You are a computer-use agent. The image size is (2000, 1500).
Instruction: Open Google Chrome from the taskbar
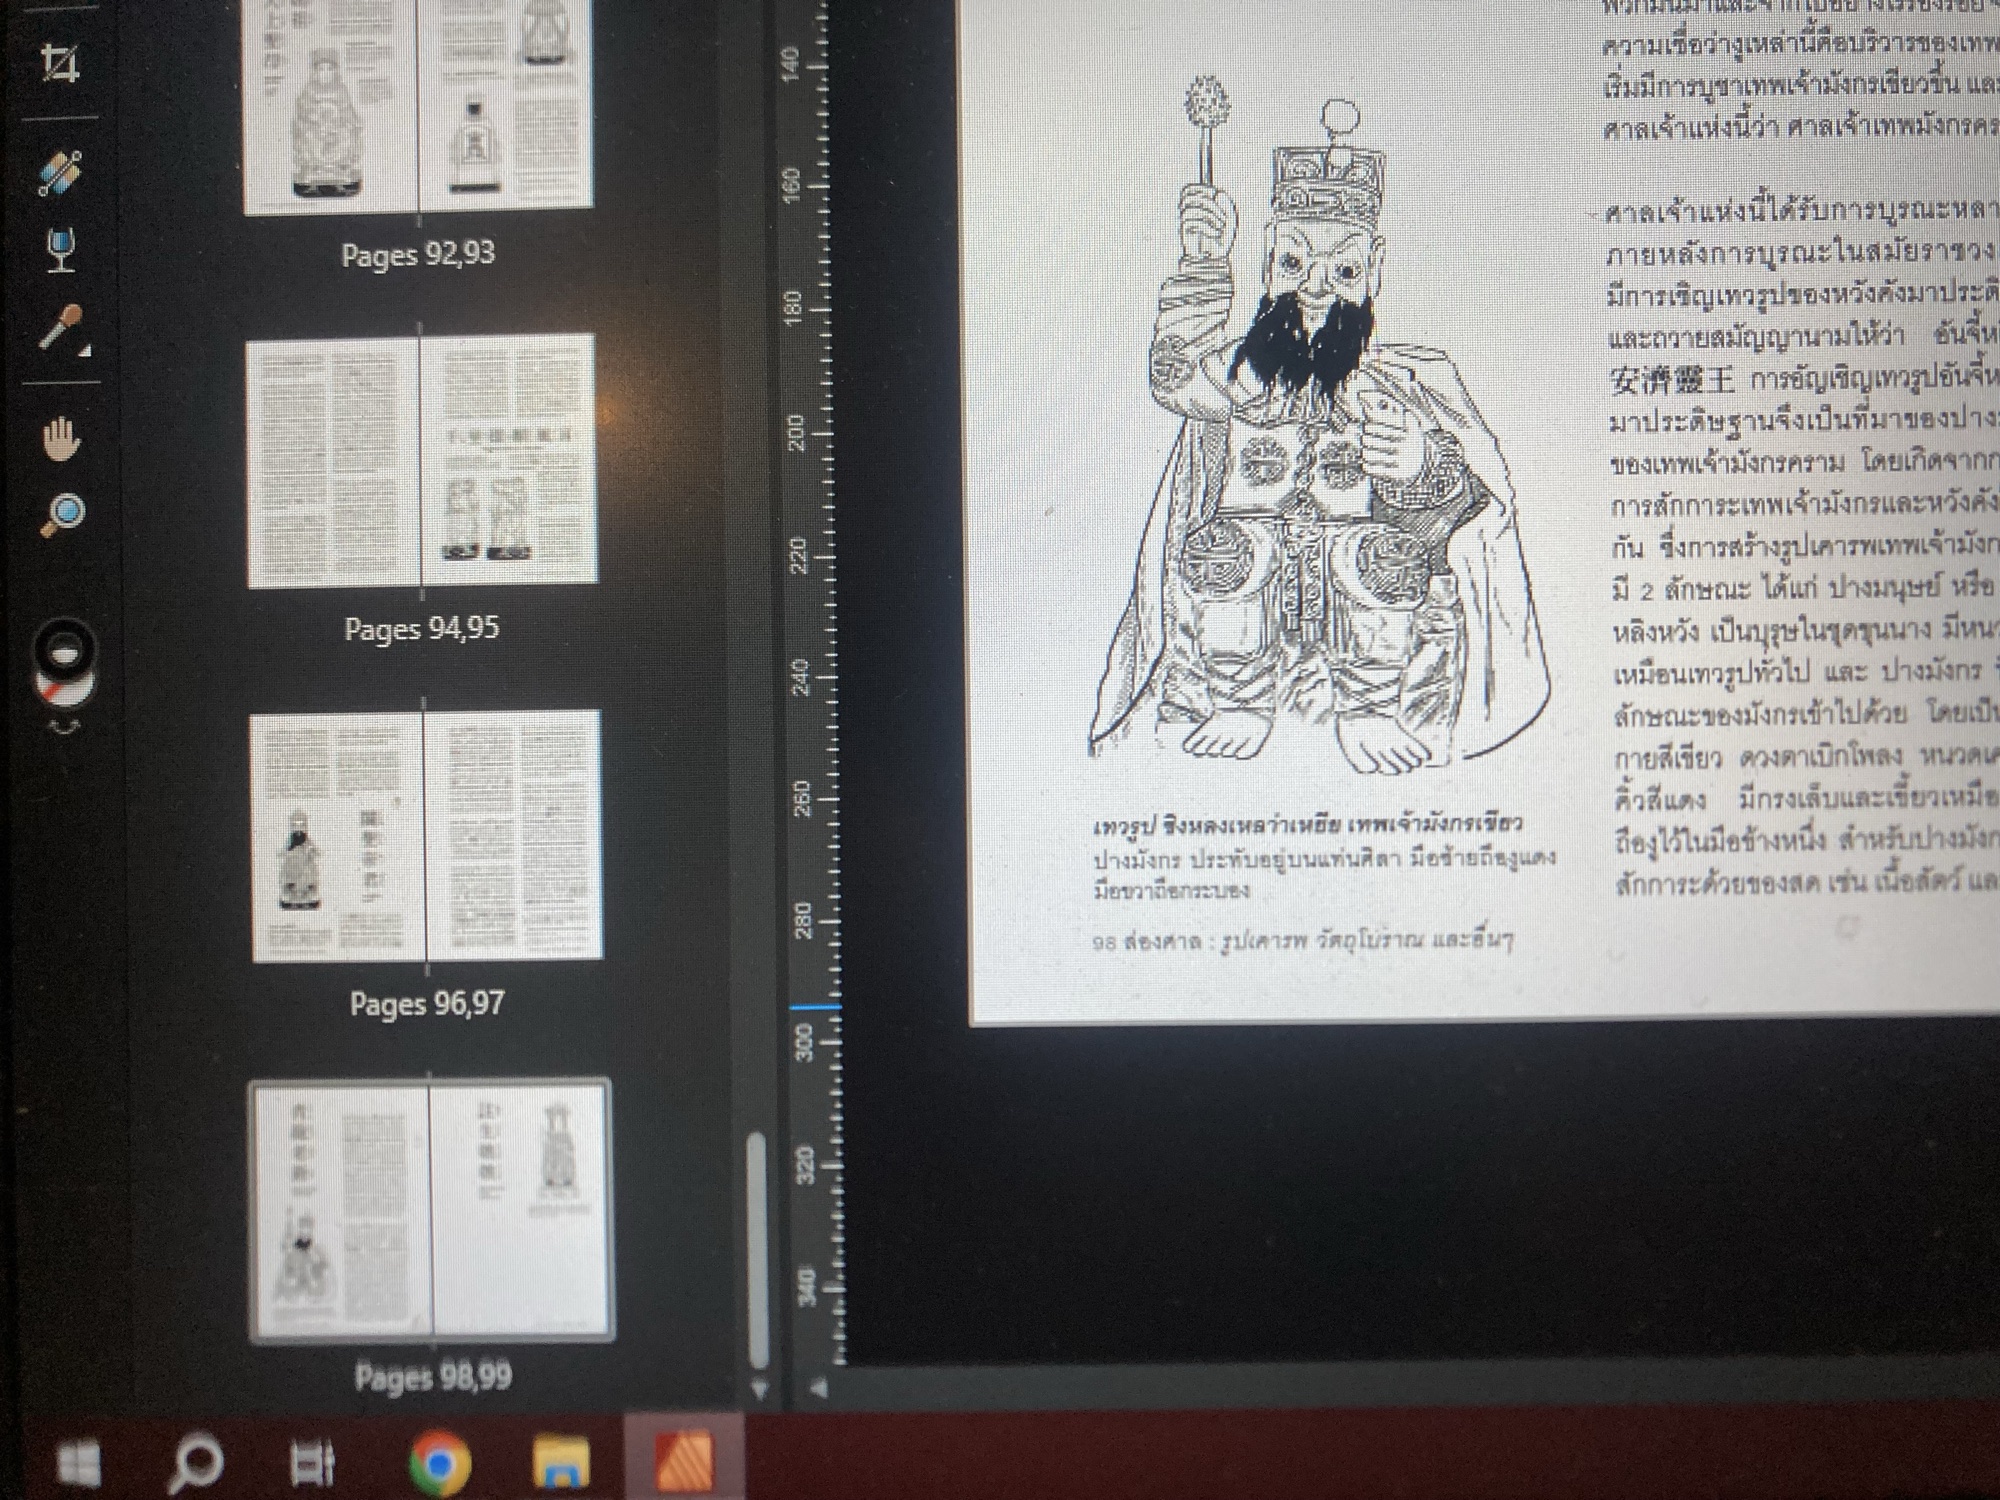440,1463
